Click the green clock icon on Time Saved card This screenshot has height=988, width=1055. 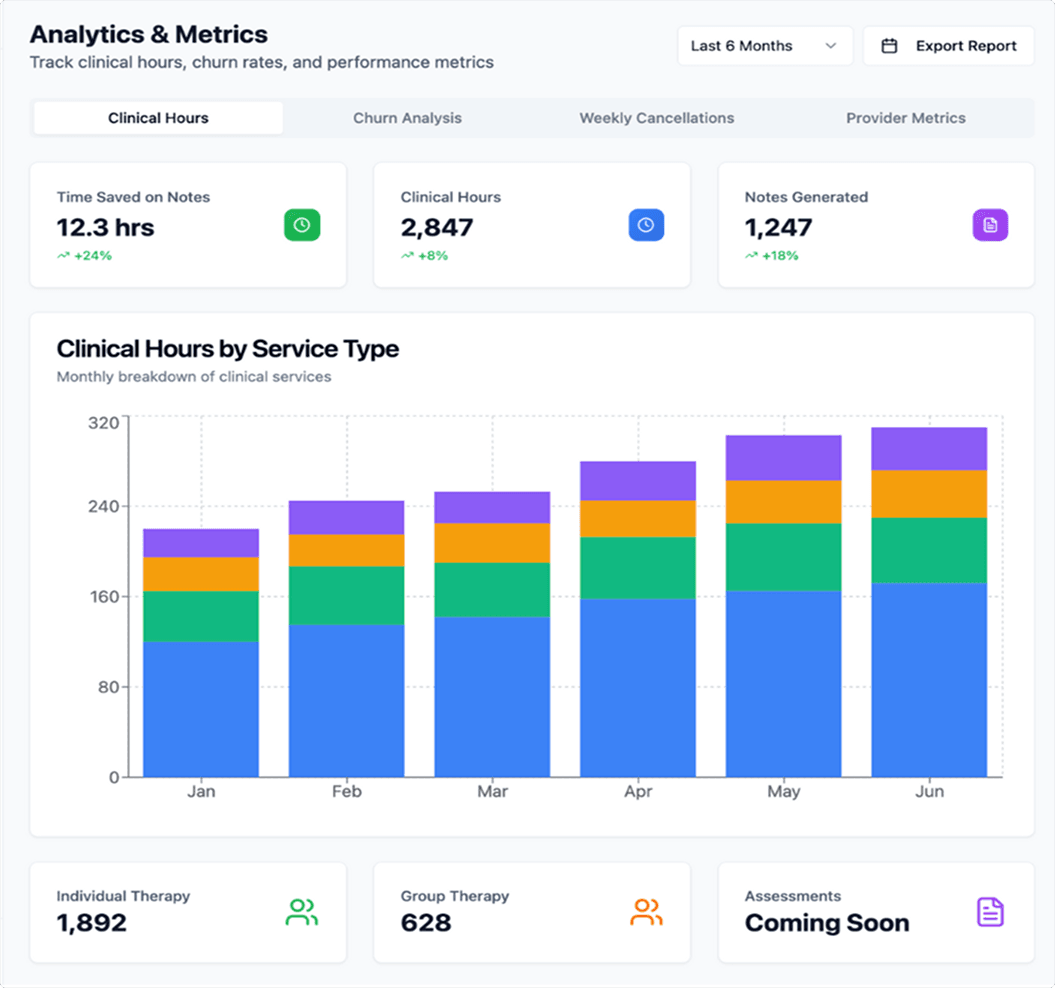[x=302, y=225]
